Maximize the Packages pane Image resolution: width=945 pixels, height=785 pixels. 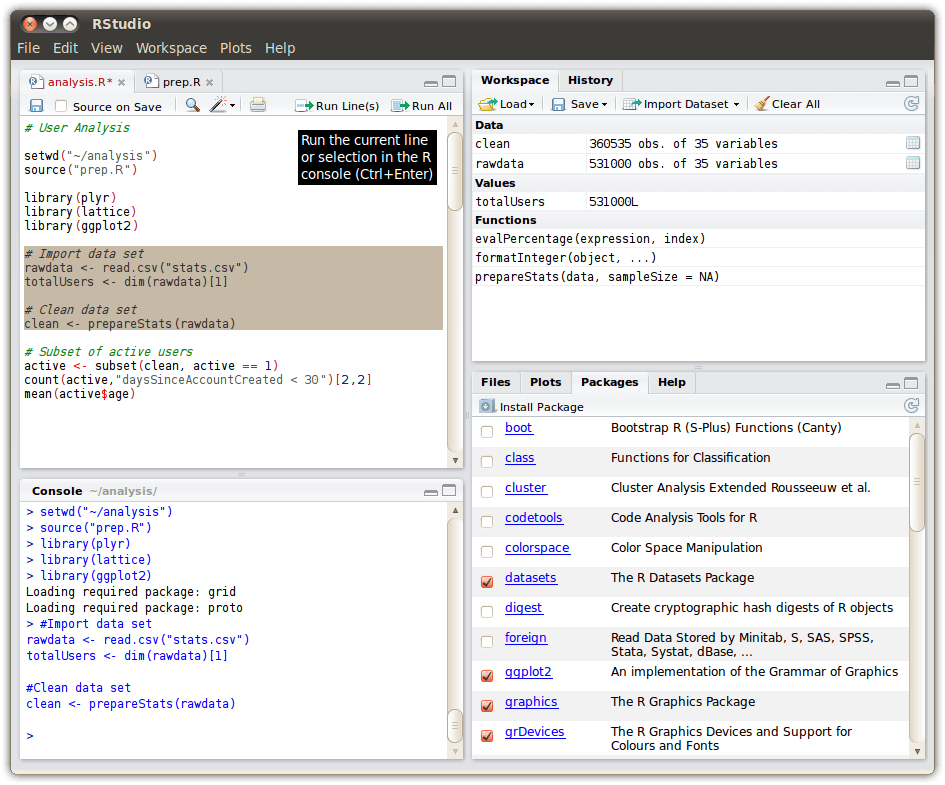pos(911,383)
